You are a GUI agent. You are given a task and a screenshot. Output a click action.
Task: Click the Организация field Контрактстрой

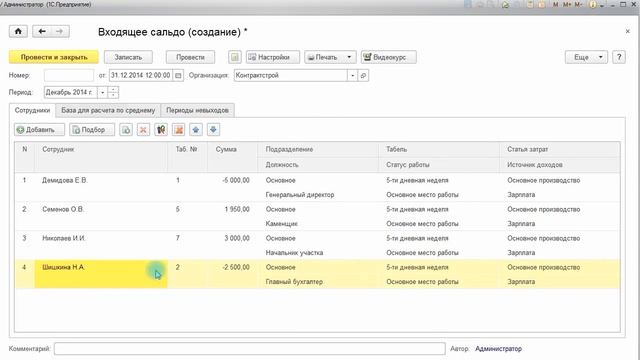pos(291,76)
